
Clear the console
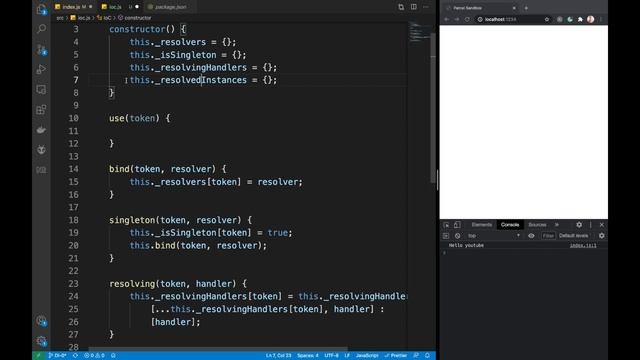[x=458, y=236]
